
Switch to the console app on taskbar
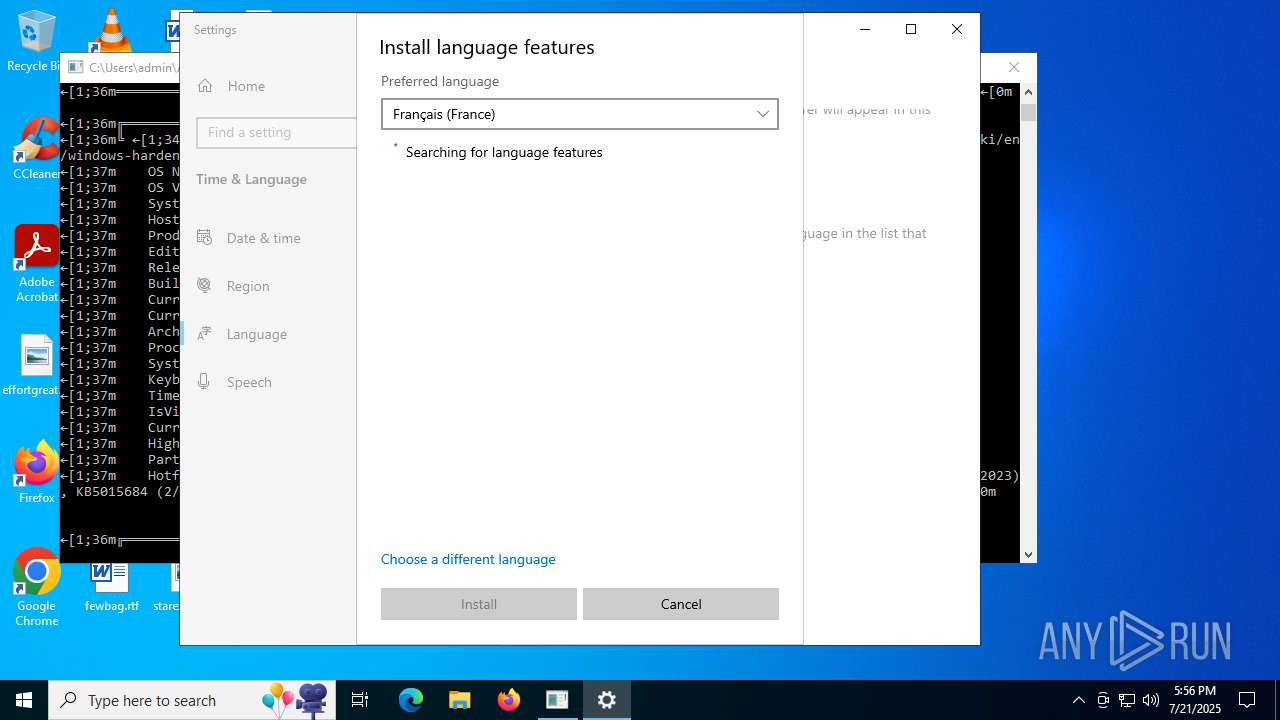pos(558,700)
